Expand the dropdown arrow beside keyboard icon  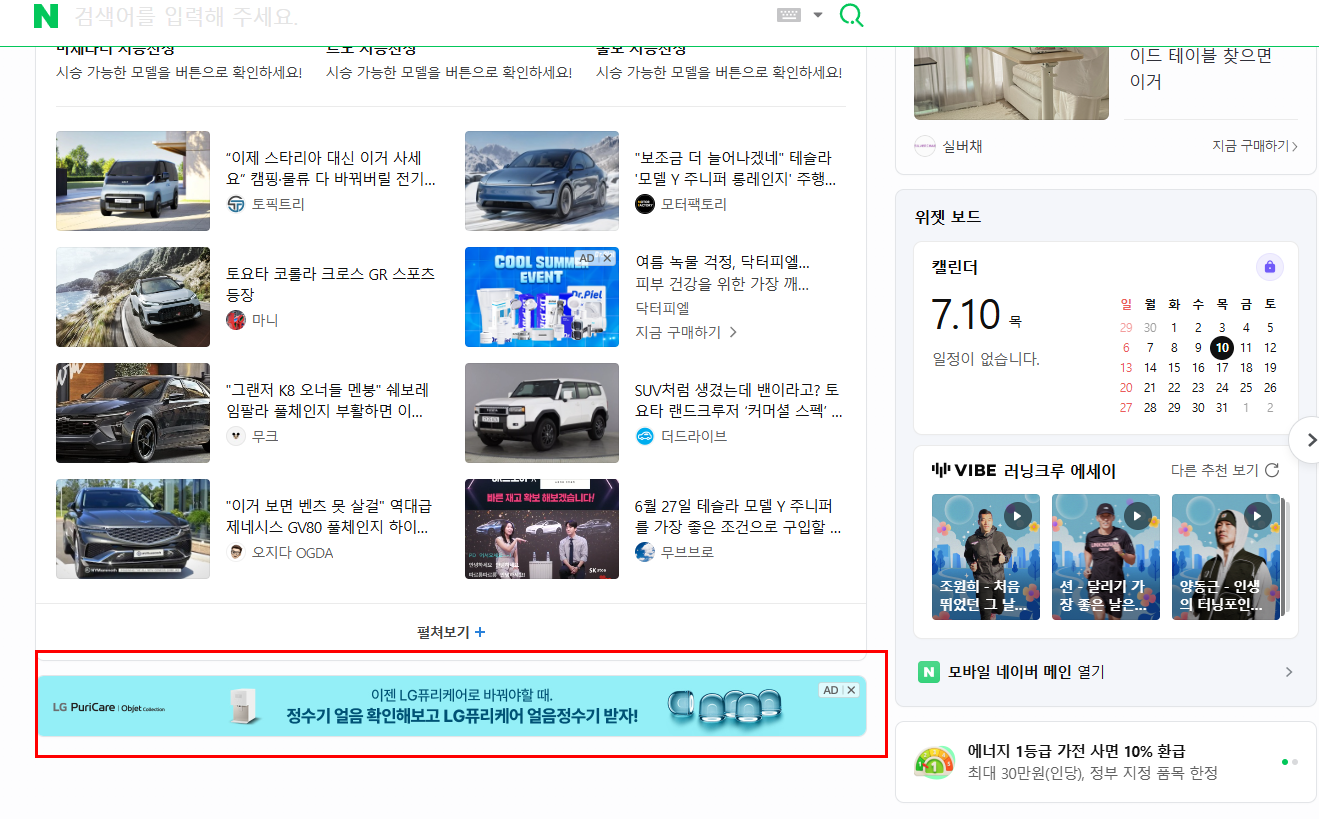(x=818, y=15)
